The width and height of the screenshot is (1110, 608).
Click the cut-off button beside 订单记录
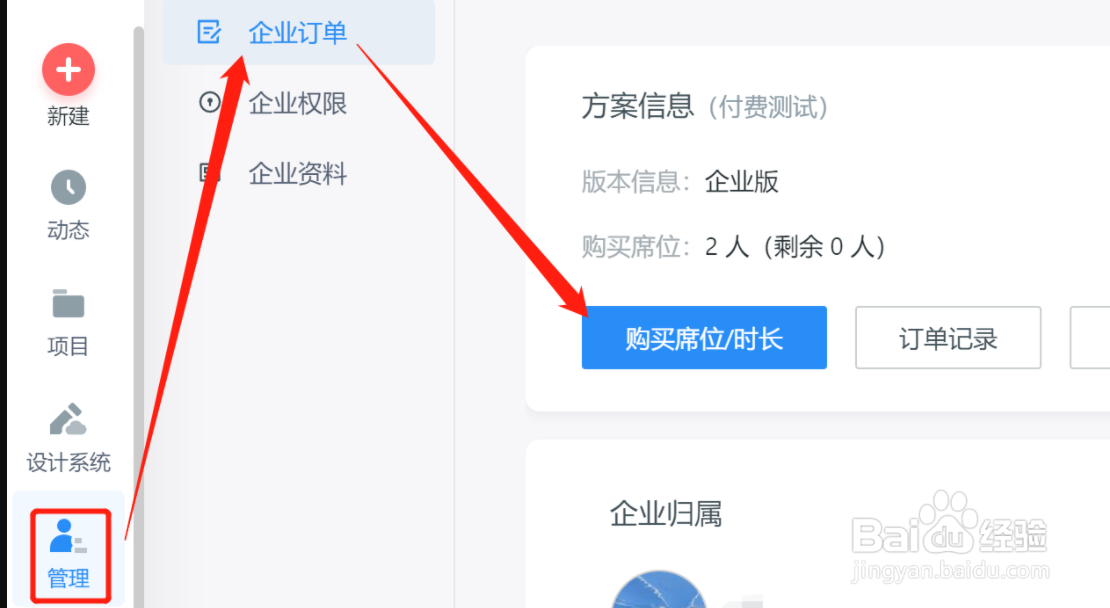(1089, 338)
